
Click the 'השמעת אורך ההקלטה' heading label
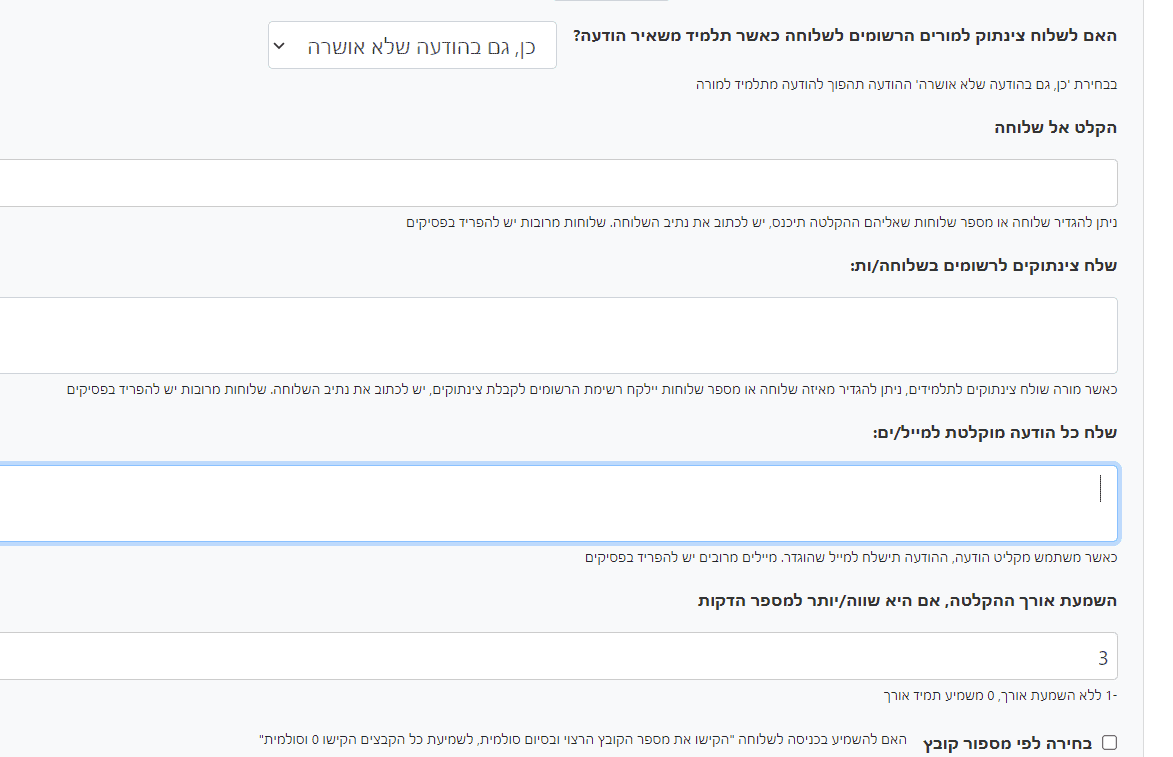(x=907, y=601)
